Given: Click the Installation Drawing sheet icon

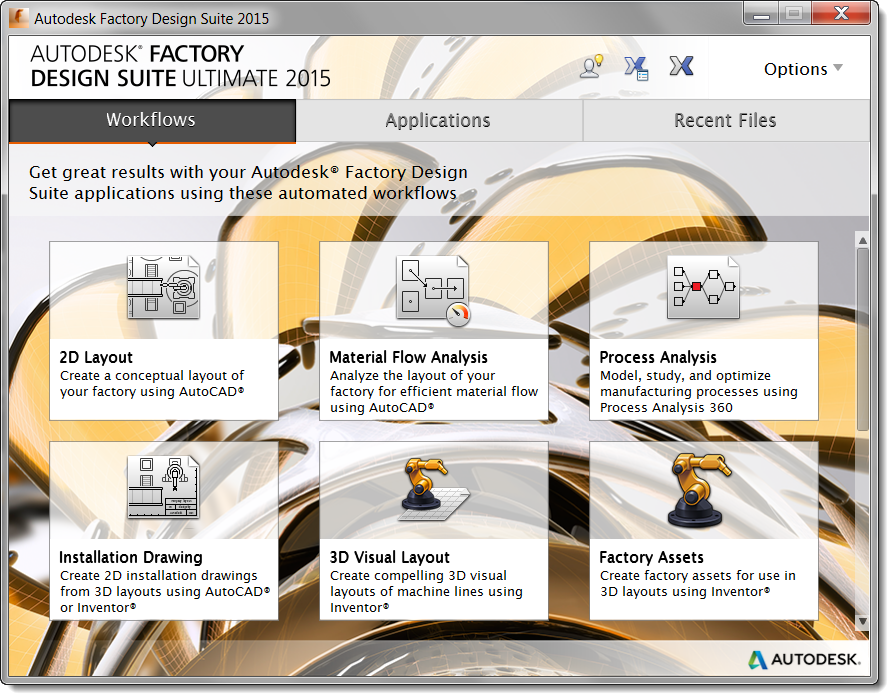Looking at the screenshot, I should 163,487.
